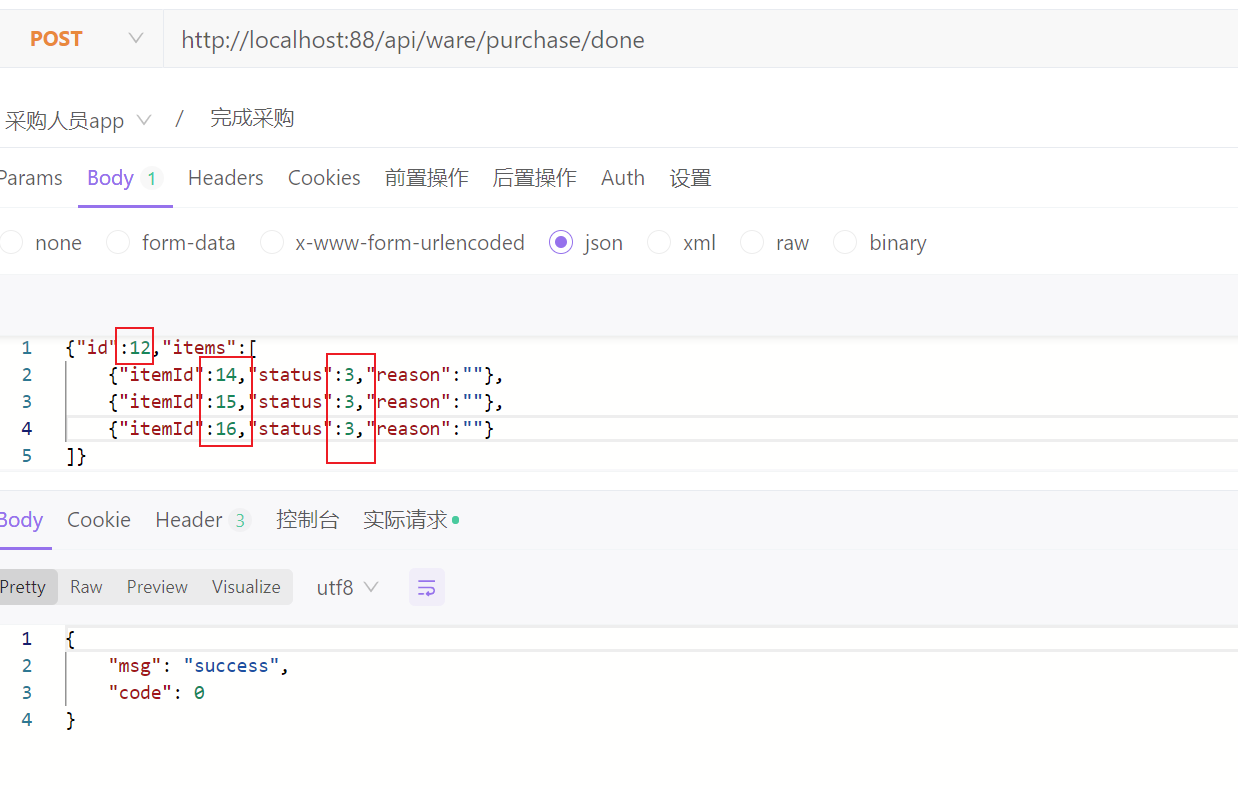Expand the 采购人员app folder dropdown

point(78,121)
